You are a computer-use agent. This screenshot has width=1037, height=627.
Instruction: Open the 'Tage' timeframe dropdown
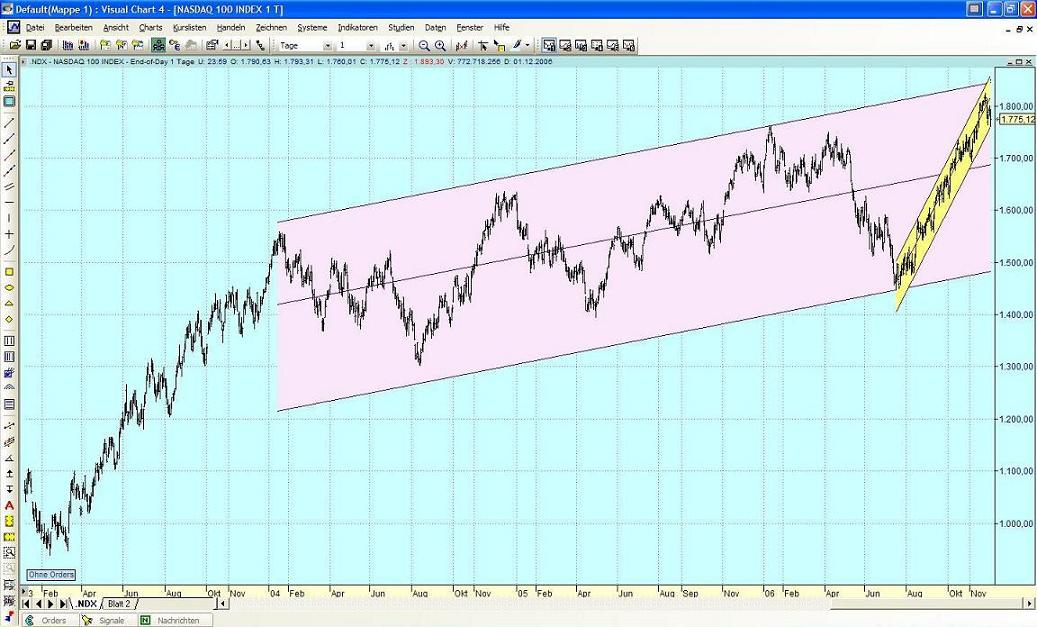327,46
